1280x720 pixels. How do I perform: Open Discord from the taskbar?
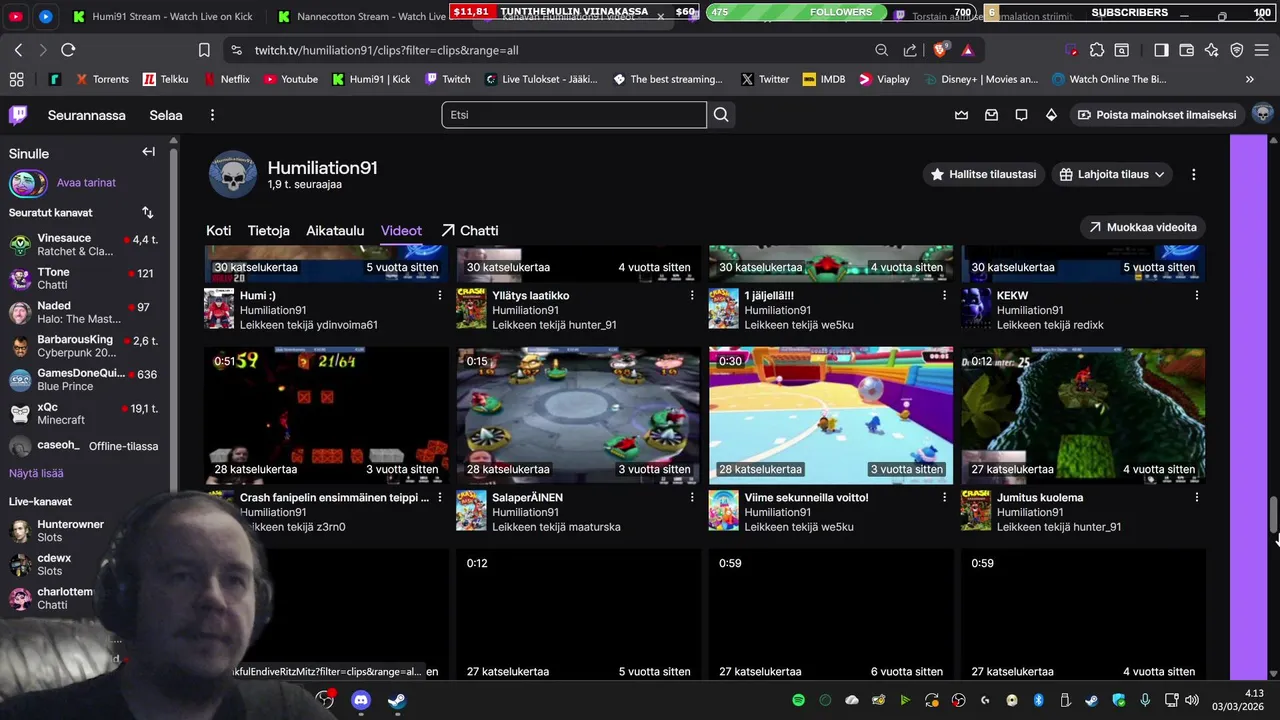pos(361,701)
